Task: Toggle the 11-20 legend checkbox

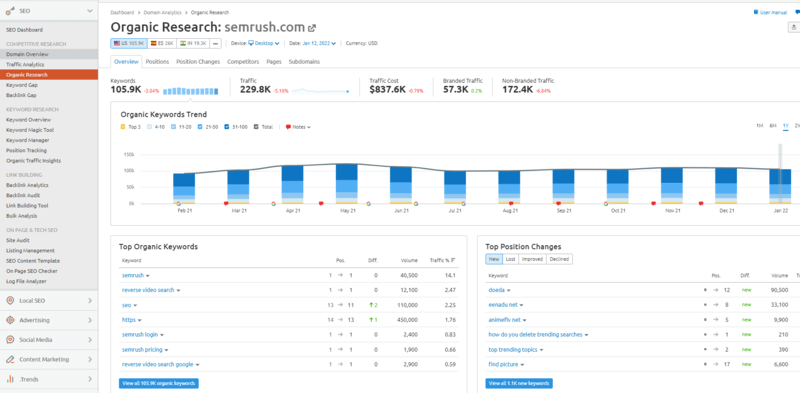Action: click(x=173, y=127)
